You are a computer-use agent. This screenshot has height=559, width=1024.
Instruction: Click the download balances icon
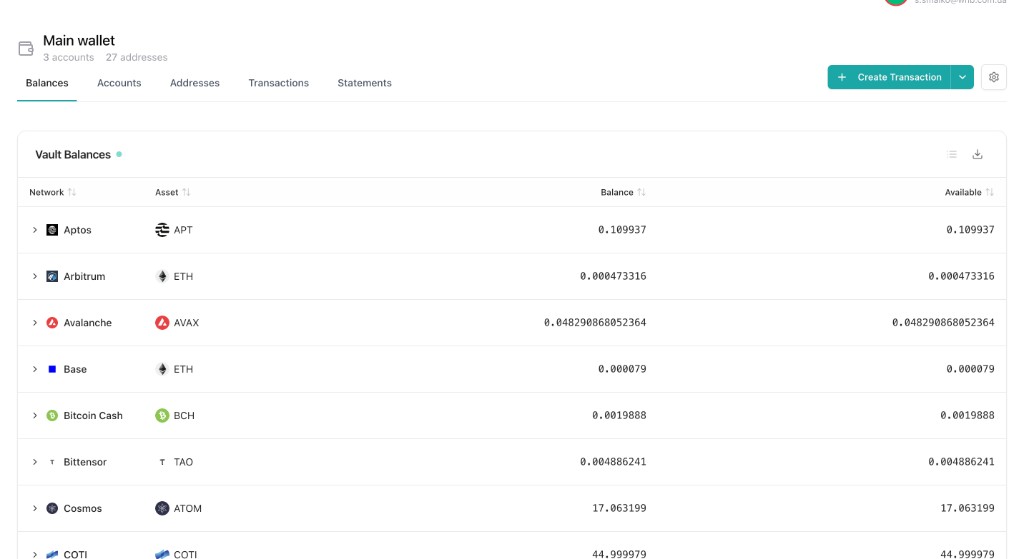(x=977, y=154)
